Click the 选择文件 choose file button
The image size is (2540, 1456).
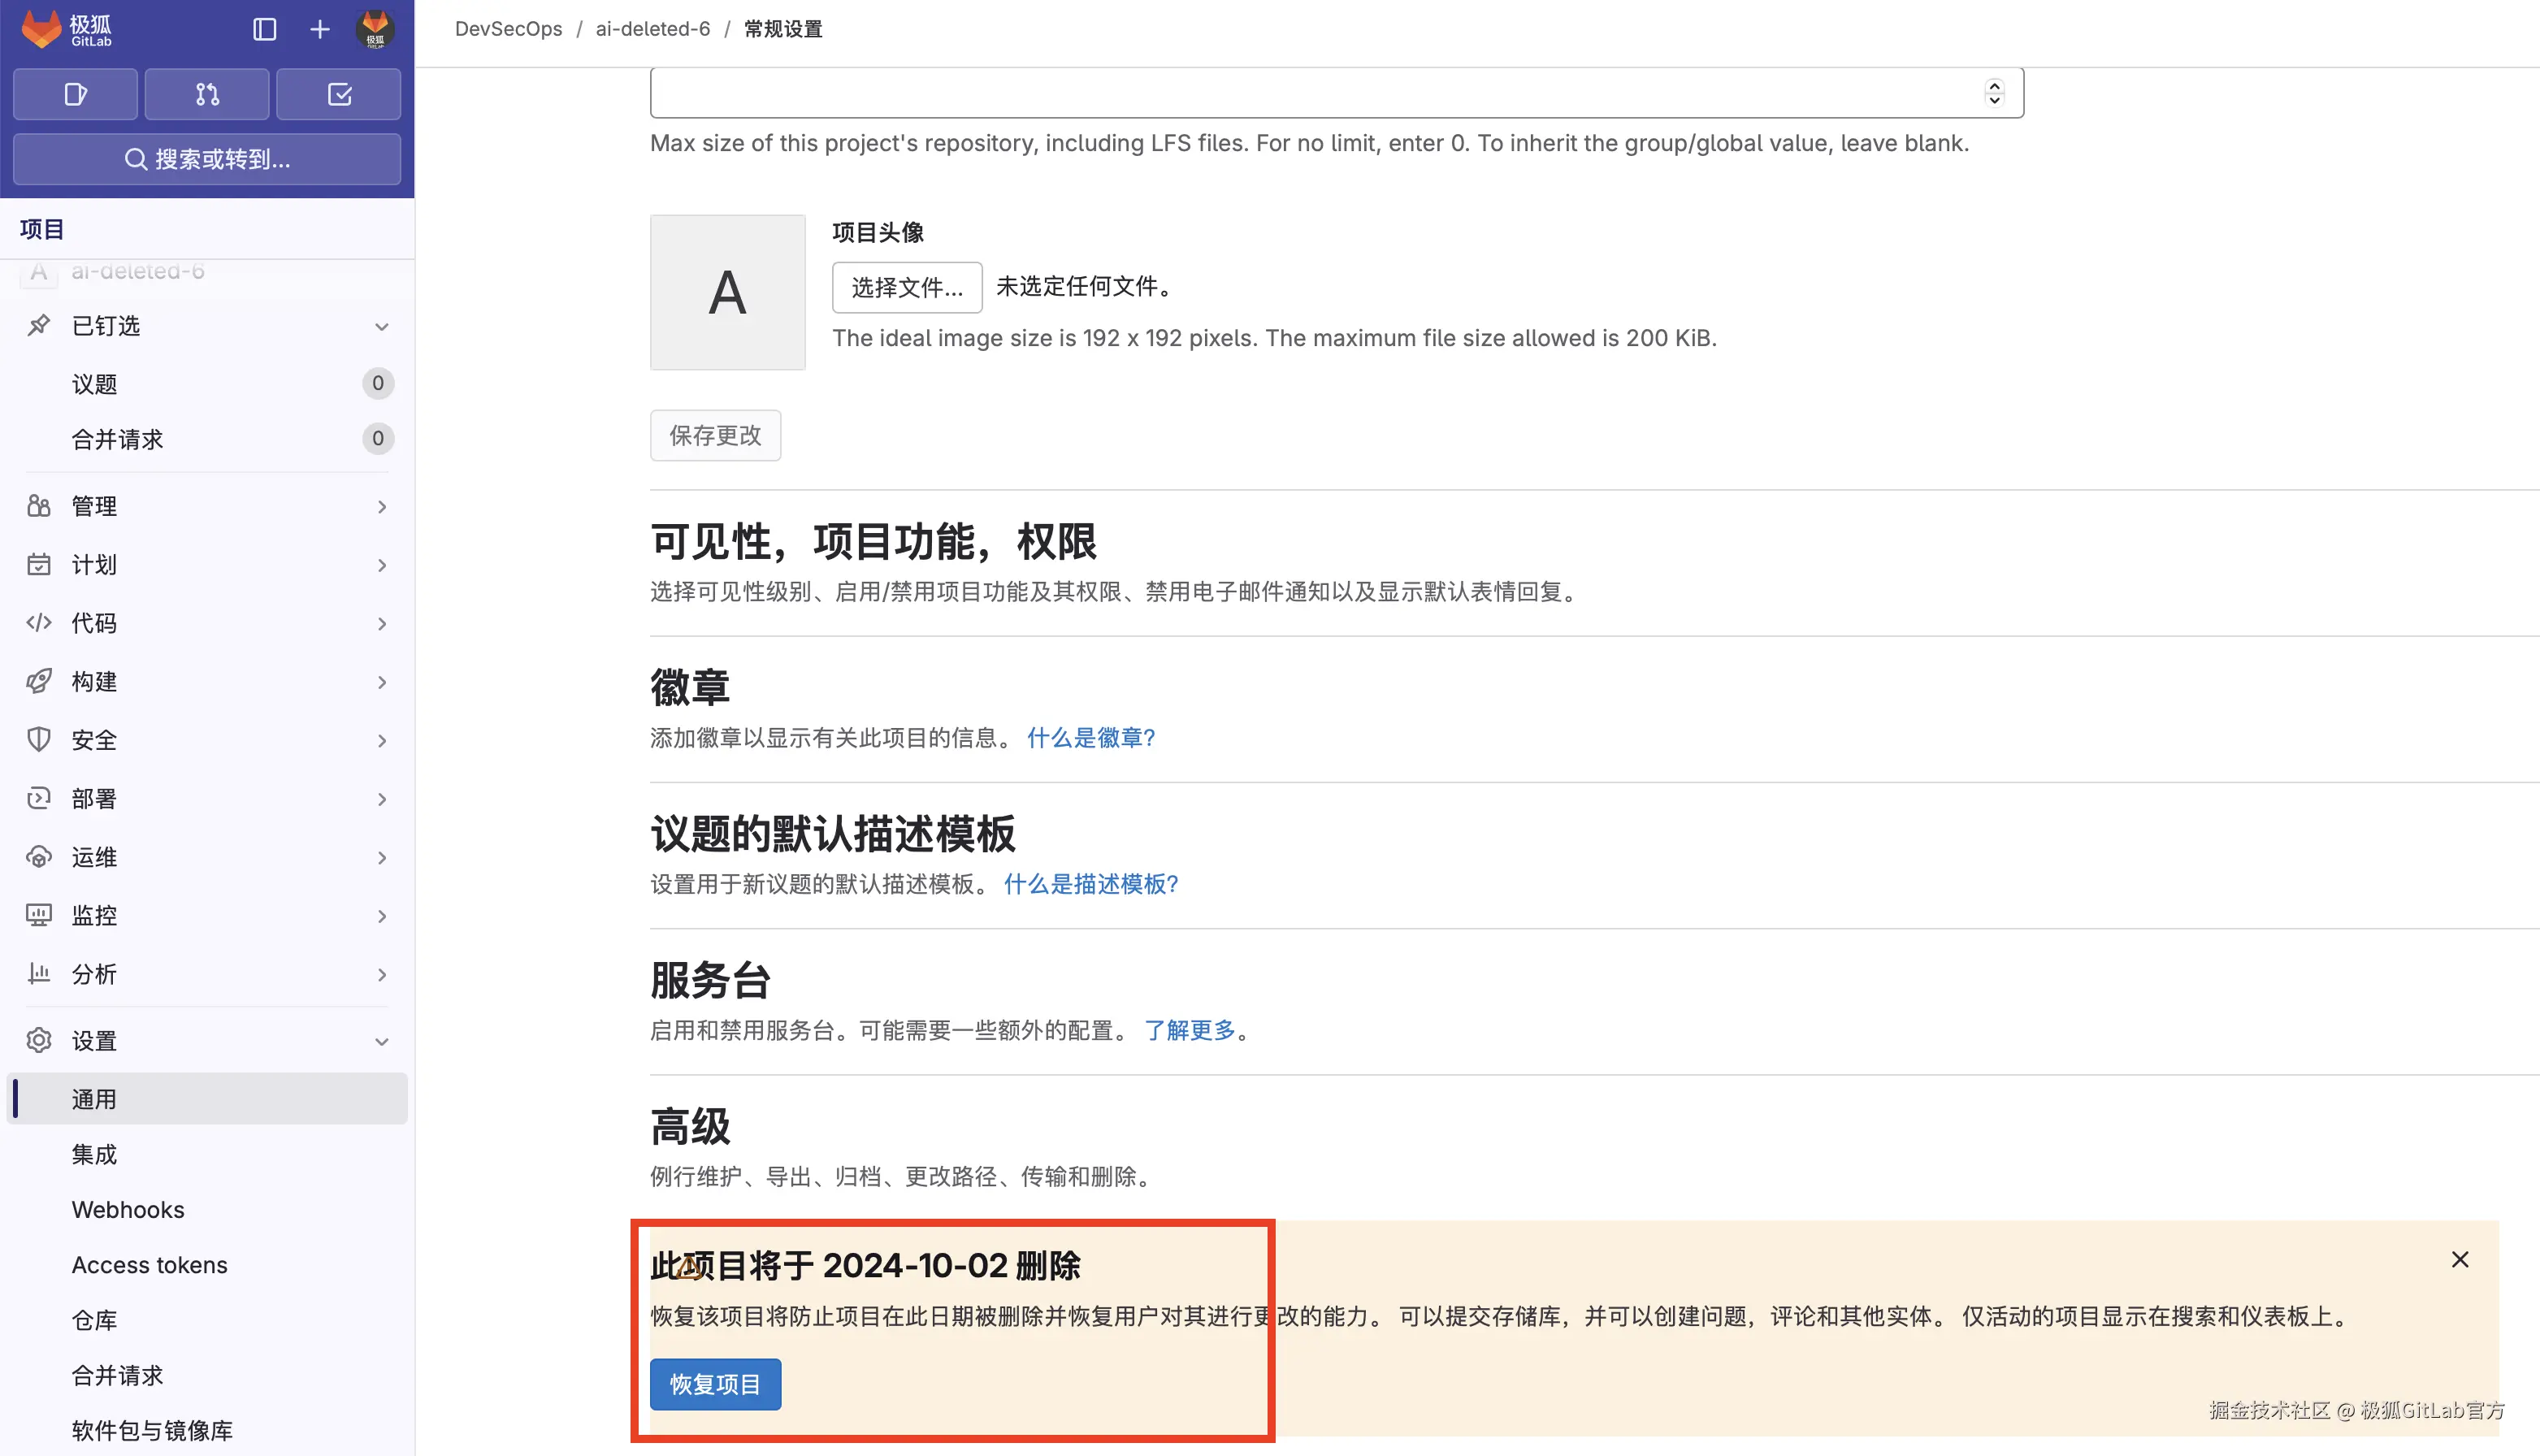[x=907, y=287]
